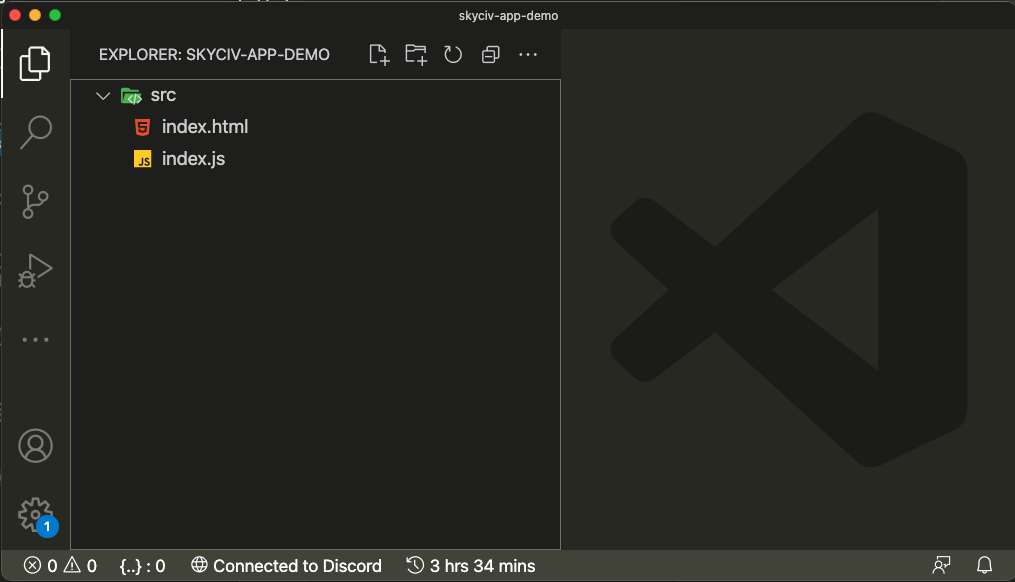1015x582 pixels.
Task: Collapse the src folder chevron
Action: [102, 96]
